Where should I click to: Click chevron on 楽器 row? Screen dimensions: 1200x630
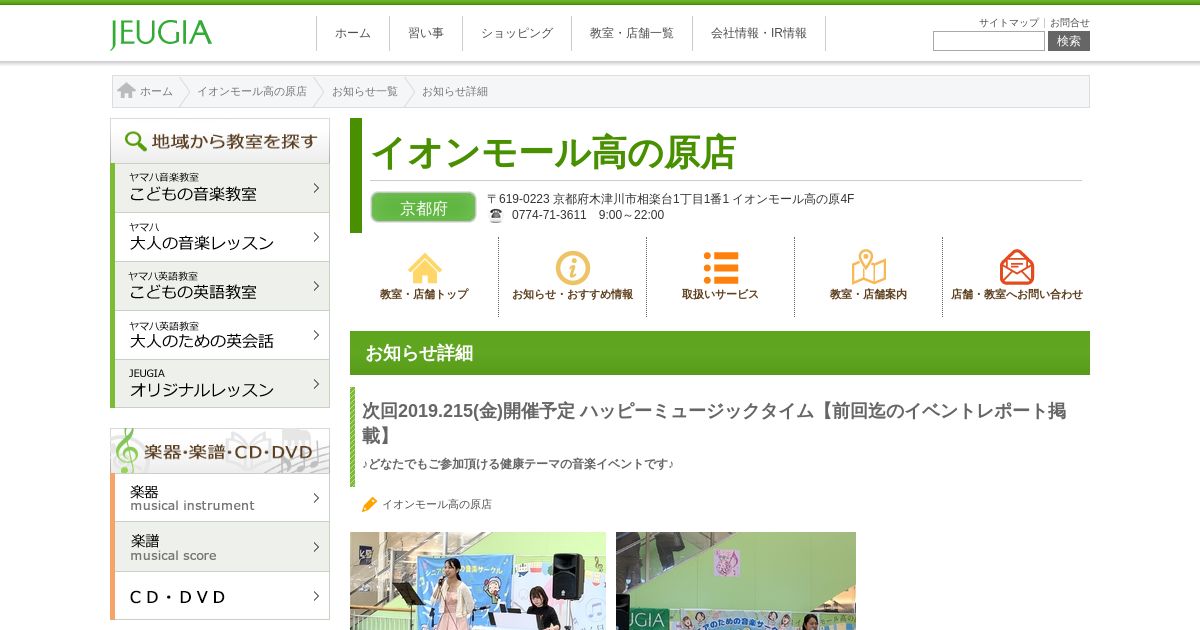point(316,498)
